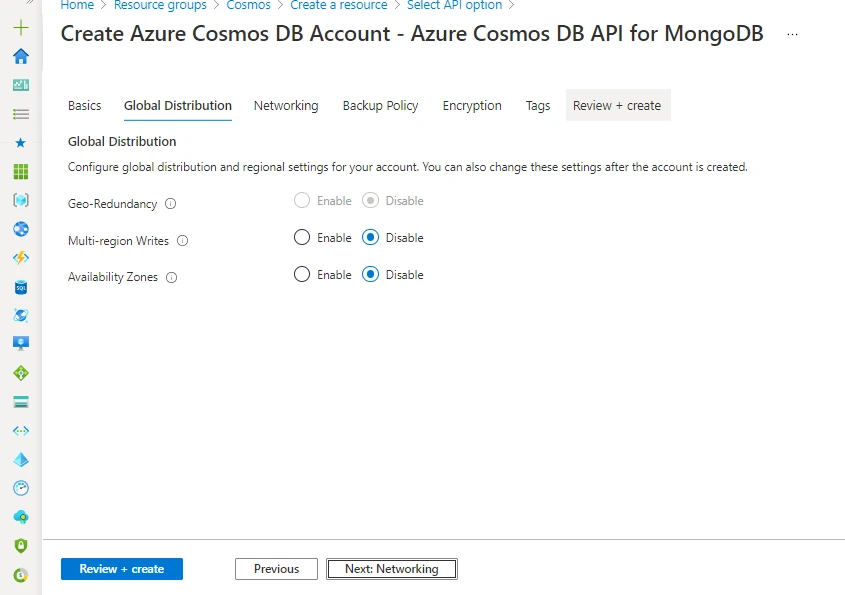Open Virtual machines from the sidebar

(x=21, y=342)
